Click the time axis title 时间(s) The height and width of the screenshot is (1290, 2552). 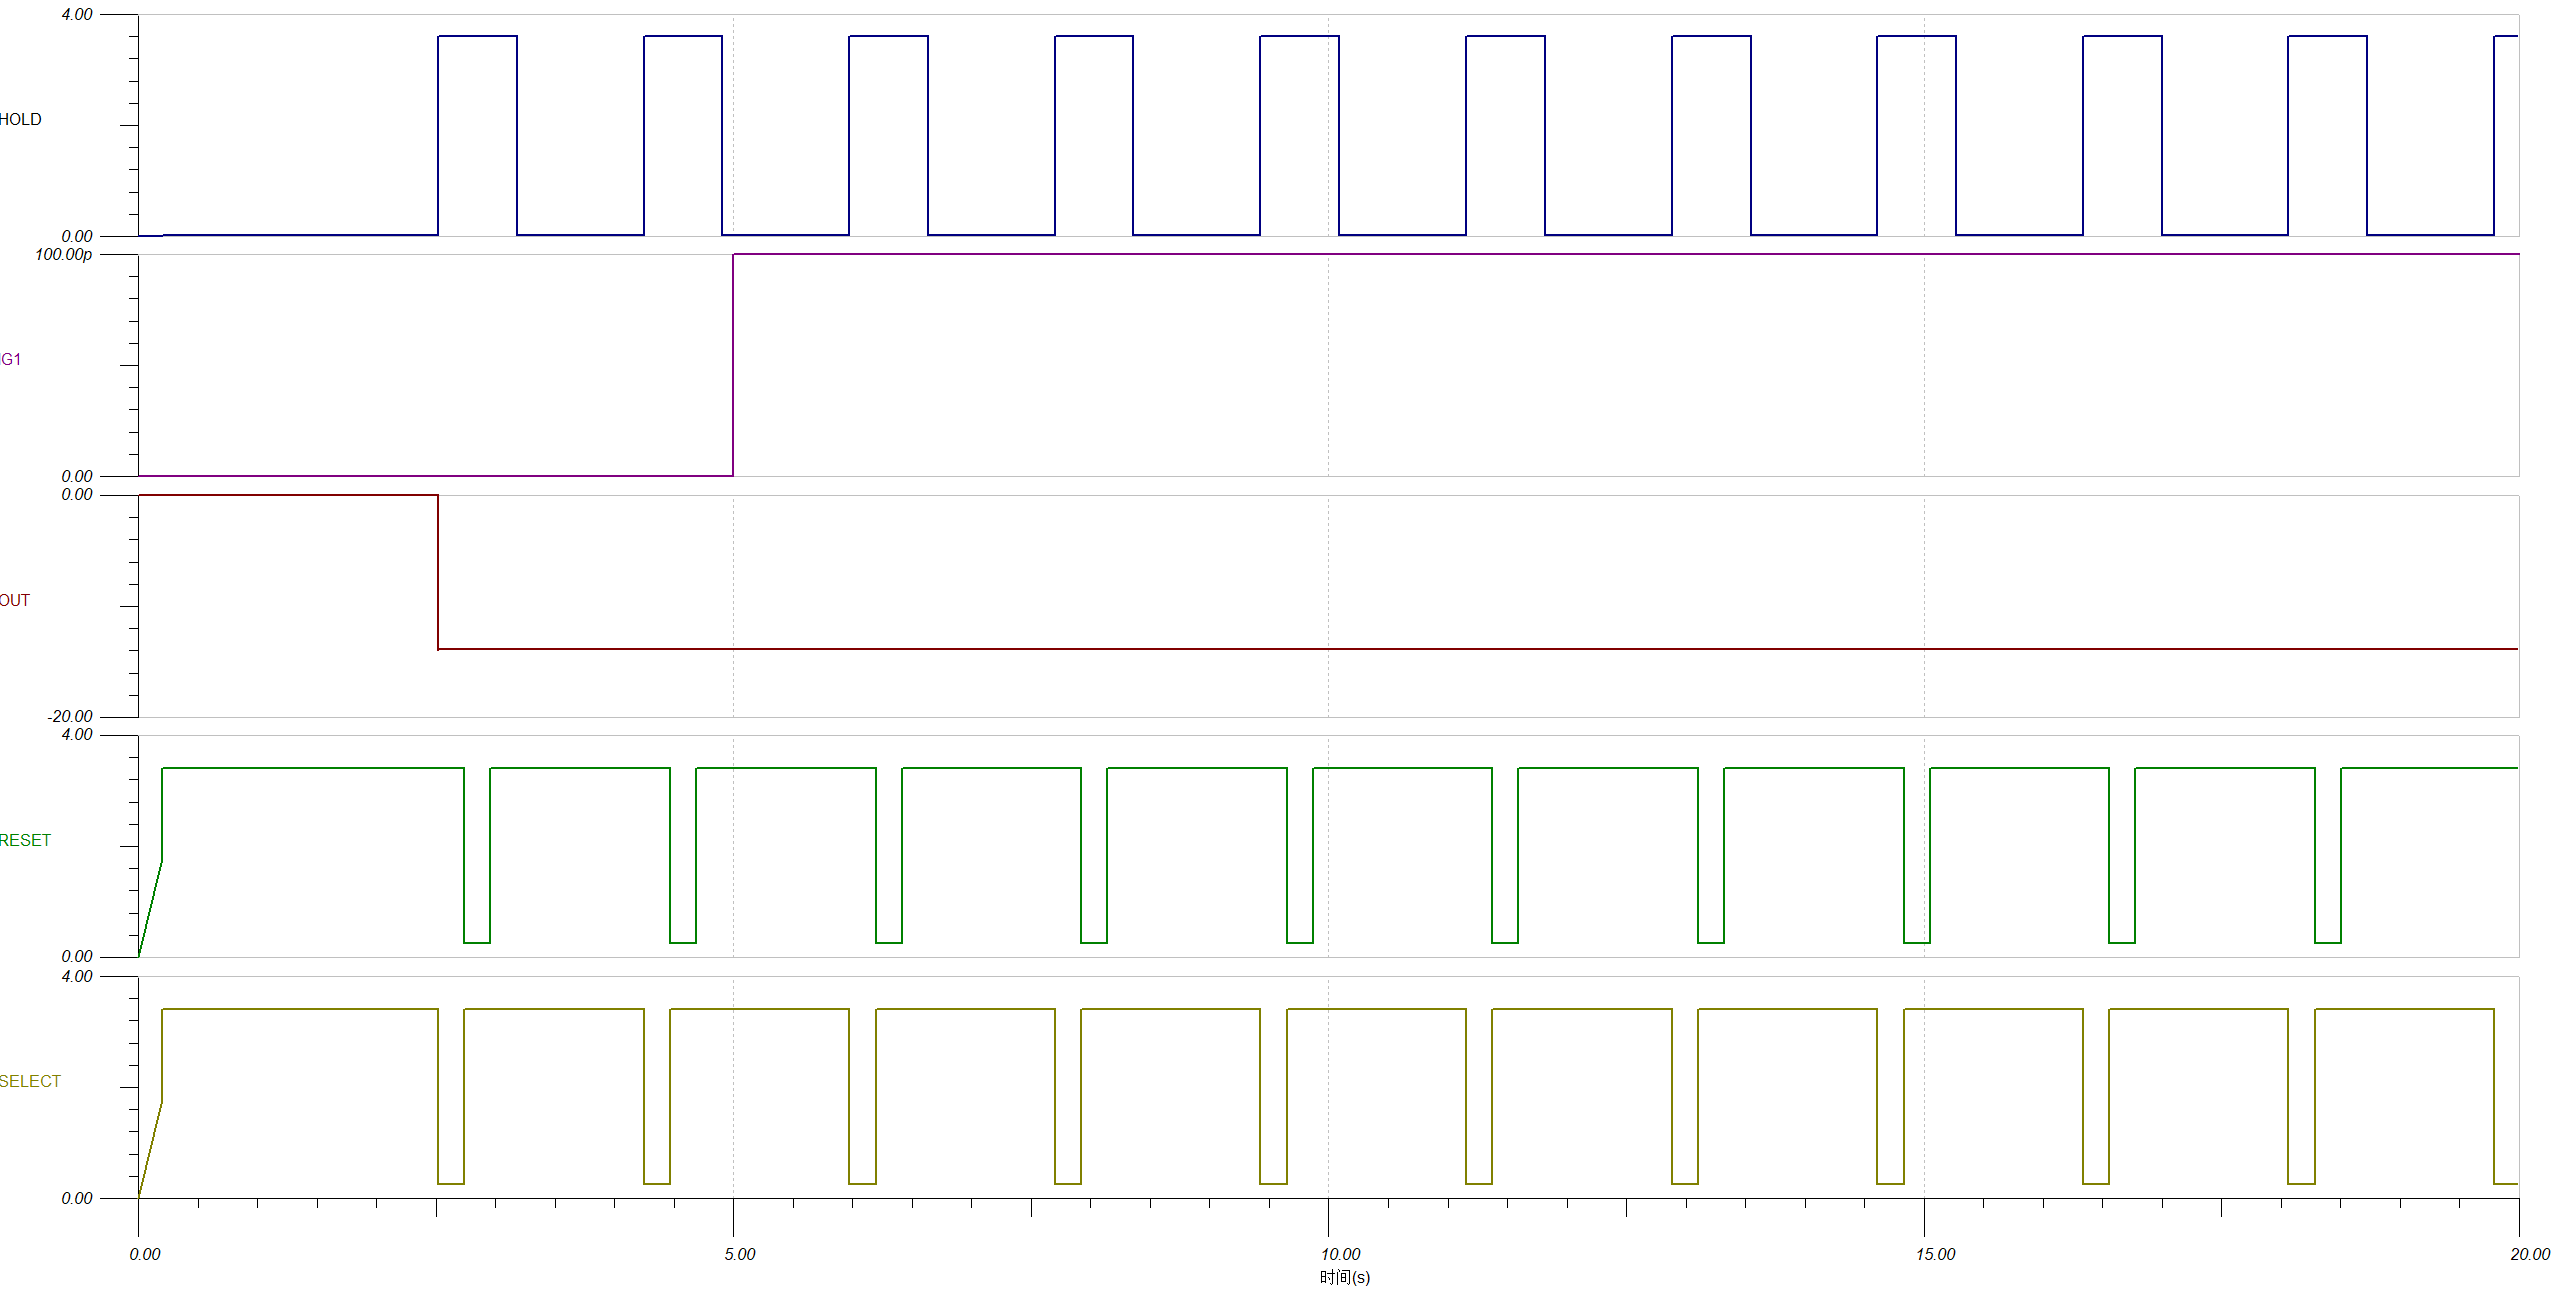(x=1344, y=1277)
